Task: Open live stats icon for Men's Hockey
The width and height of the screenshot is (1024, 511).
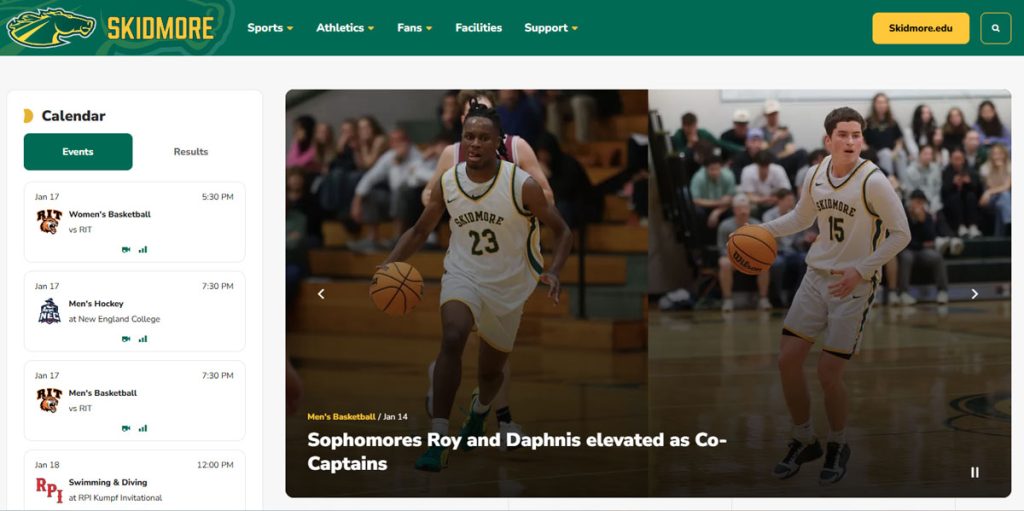Action: [x=143, y=339]
